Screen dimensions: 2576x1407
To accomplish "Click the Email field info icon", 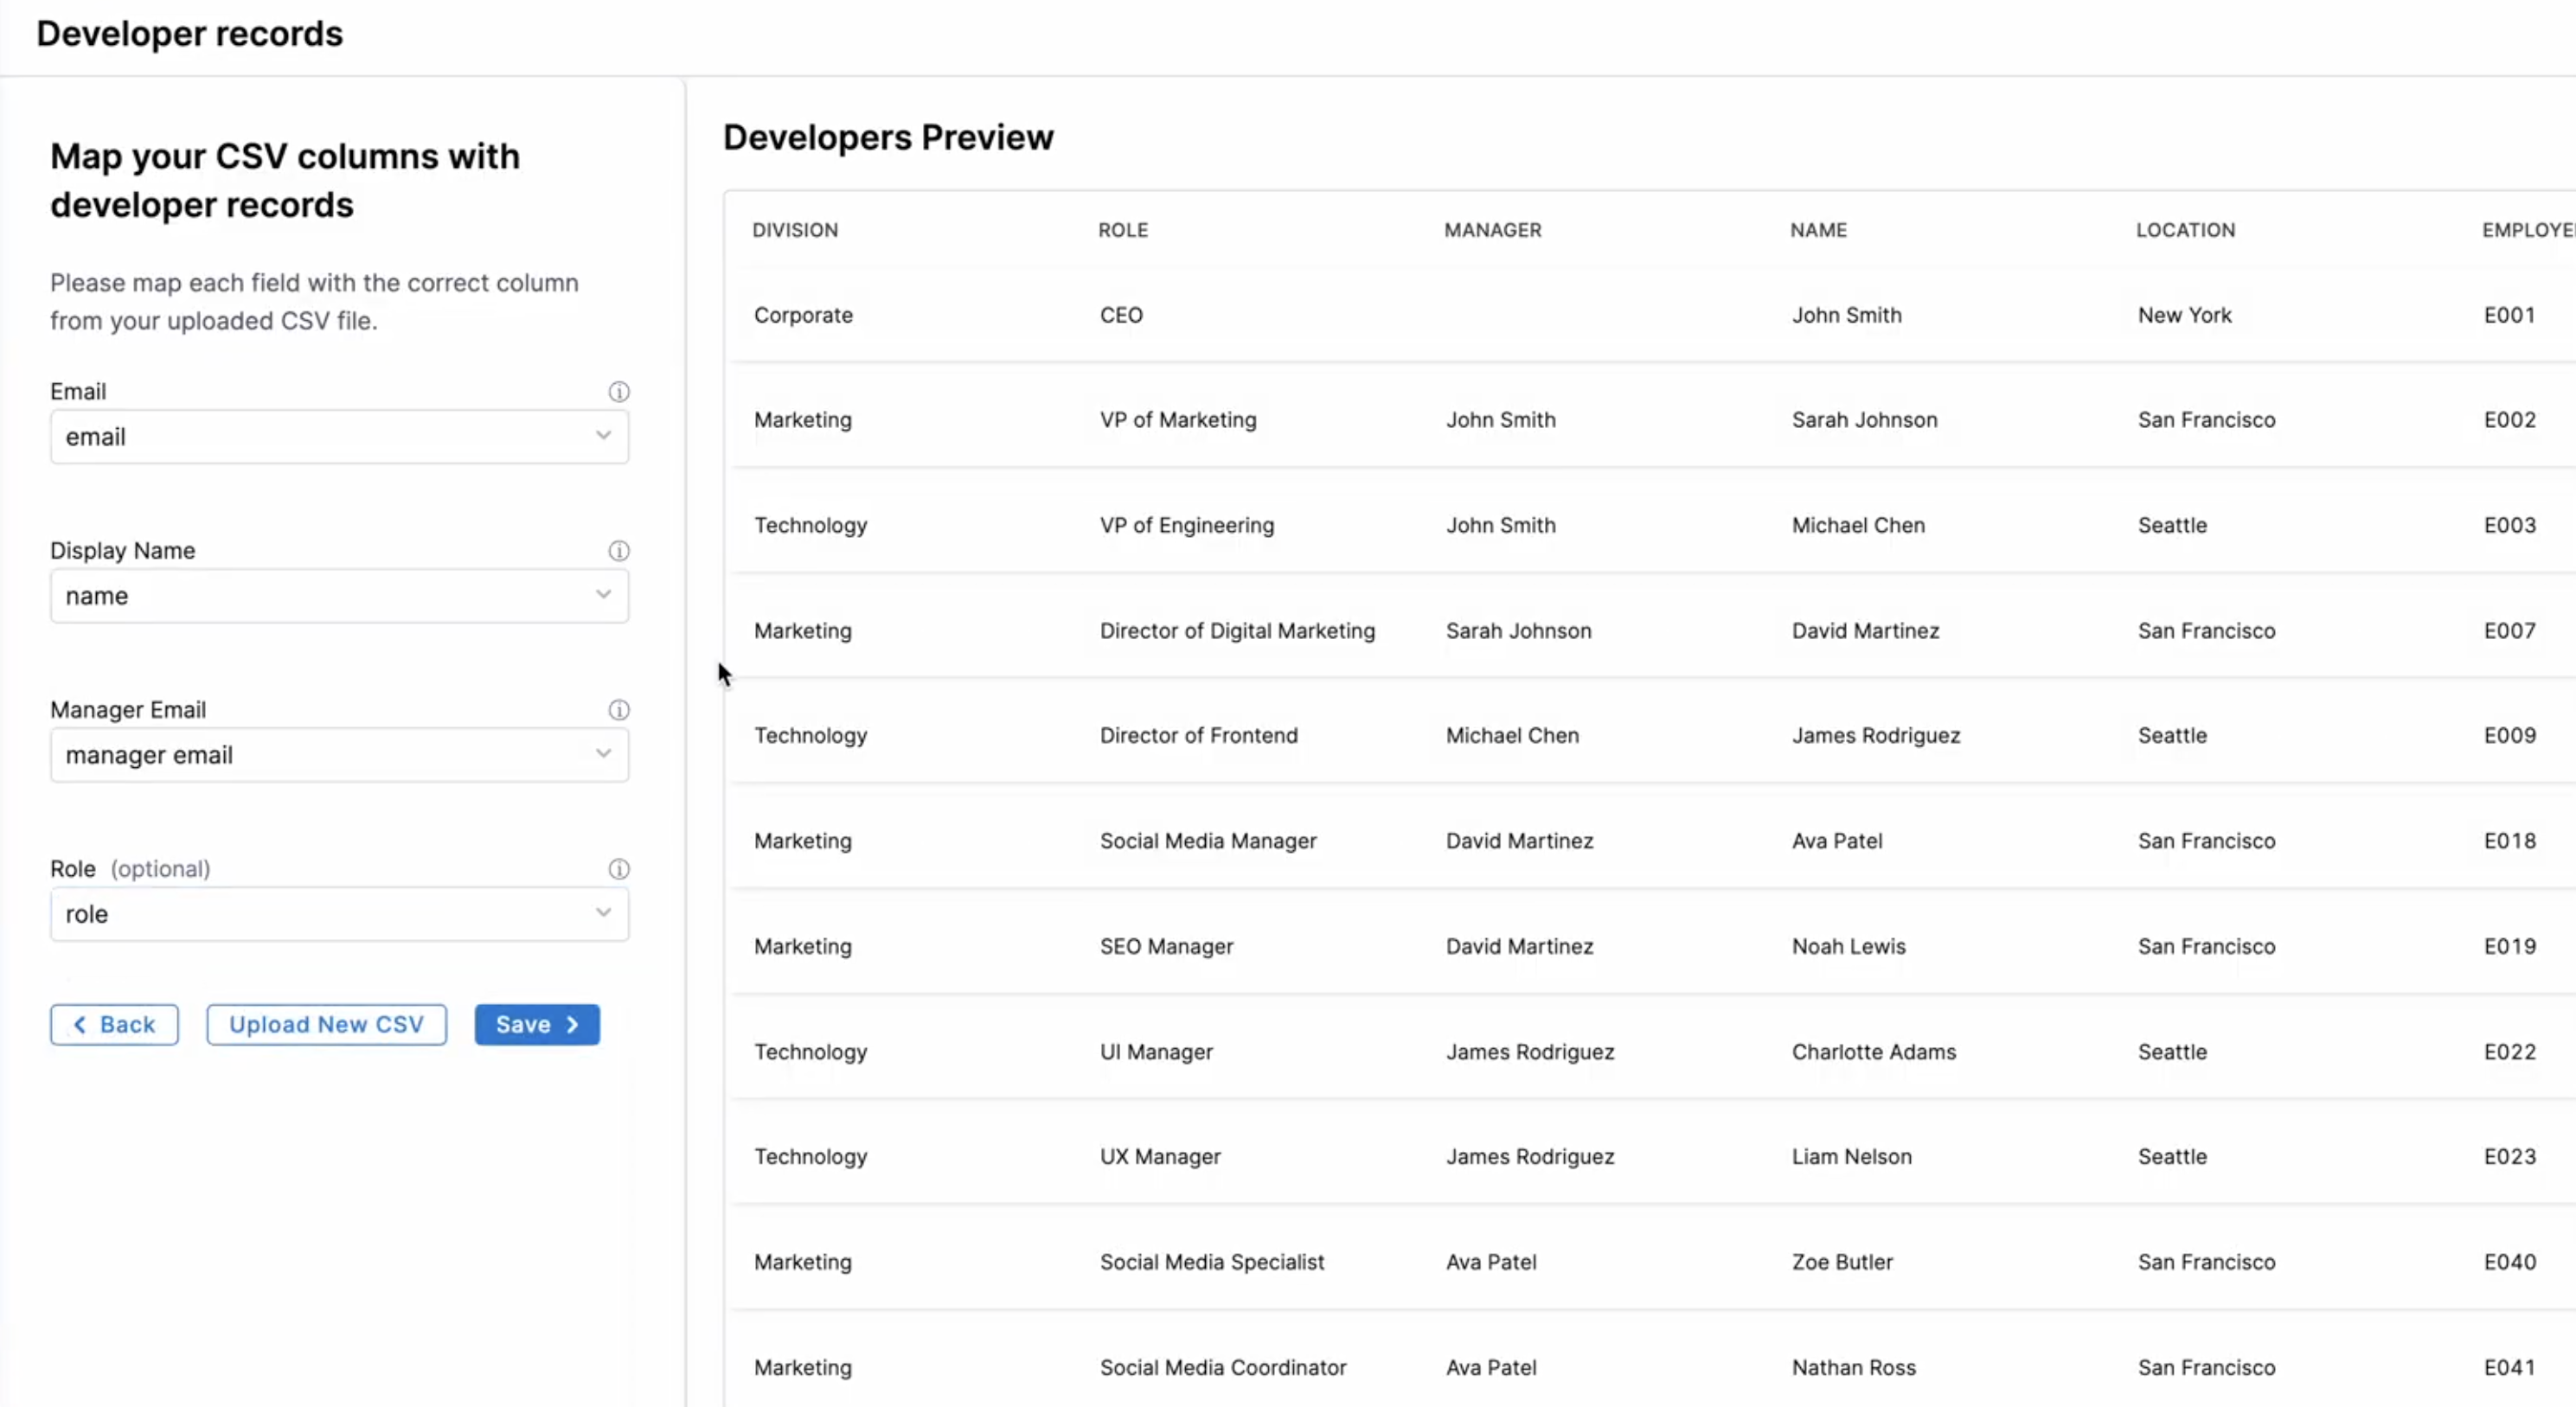I will click(x=619, y=392).
